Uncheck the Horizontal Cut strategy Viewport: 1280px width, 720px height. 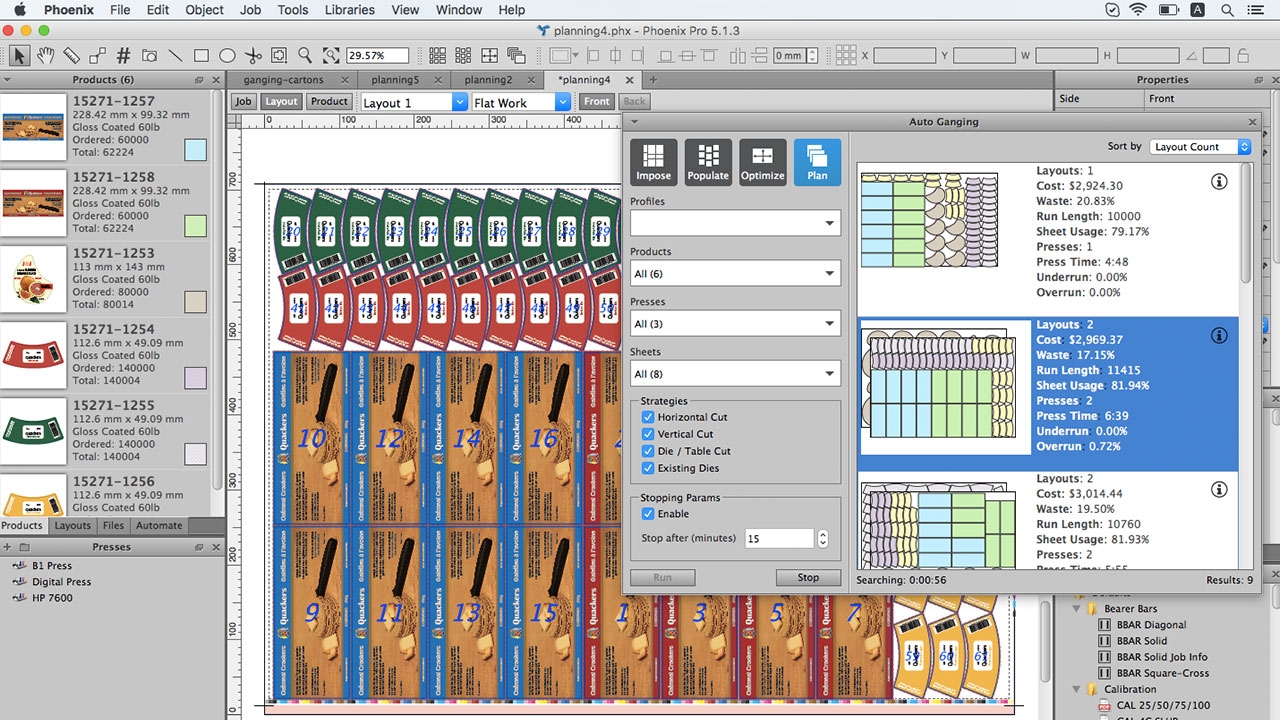pyautogui.click(x=648, y=417)
